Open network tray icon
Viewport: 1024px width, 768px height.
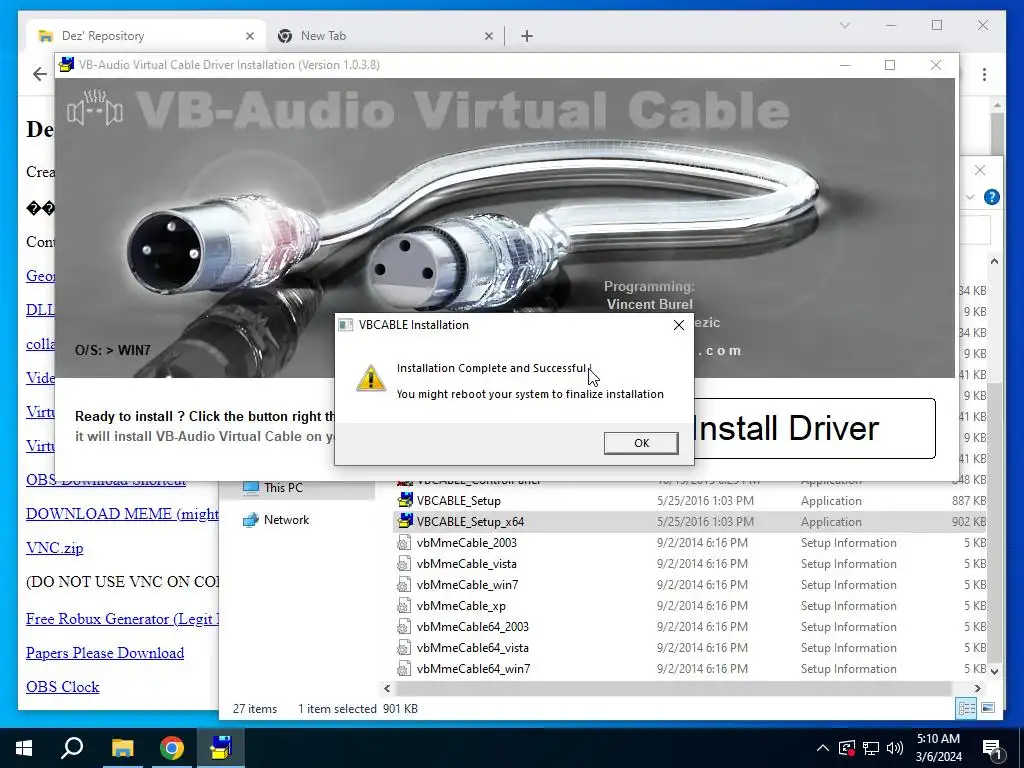[871, 748]
